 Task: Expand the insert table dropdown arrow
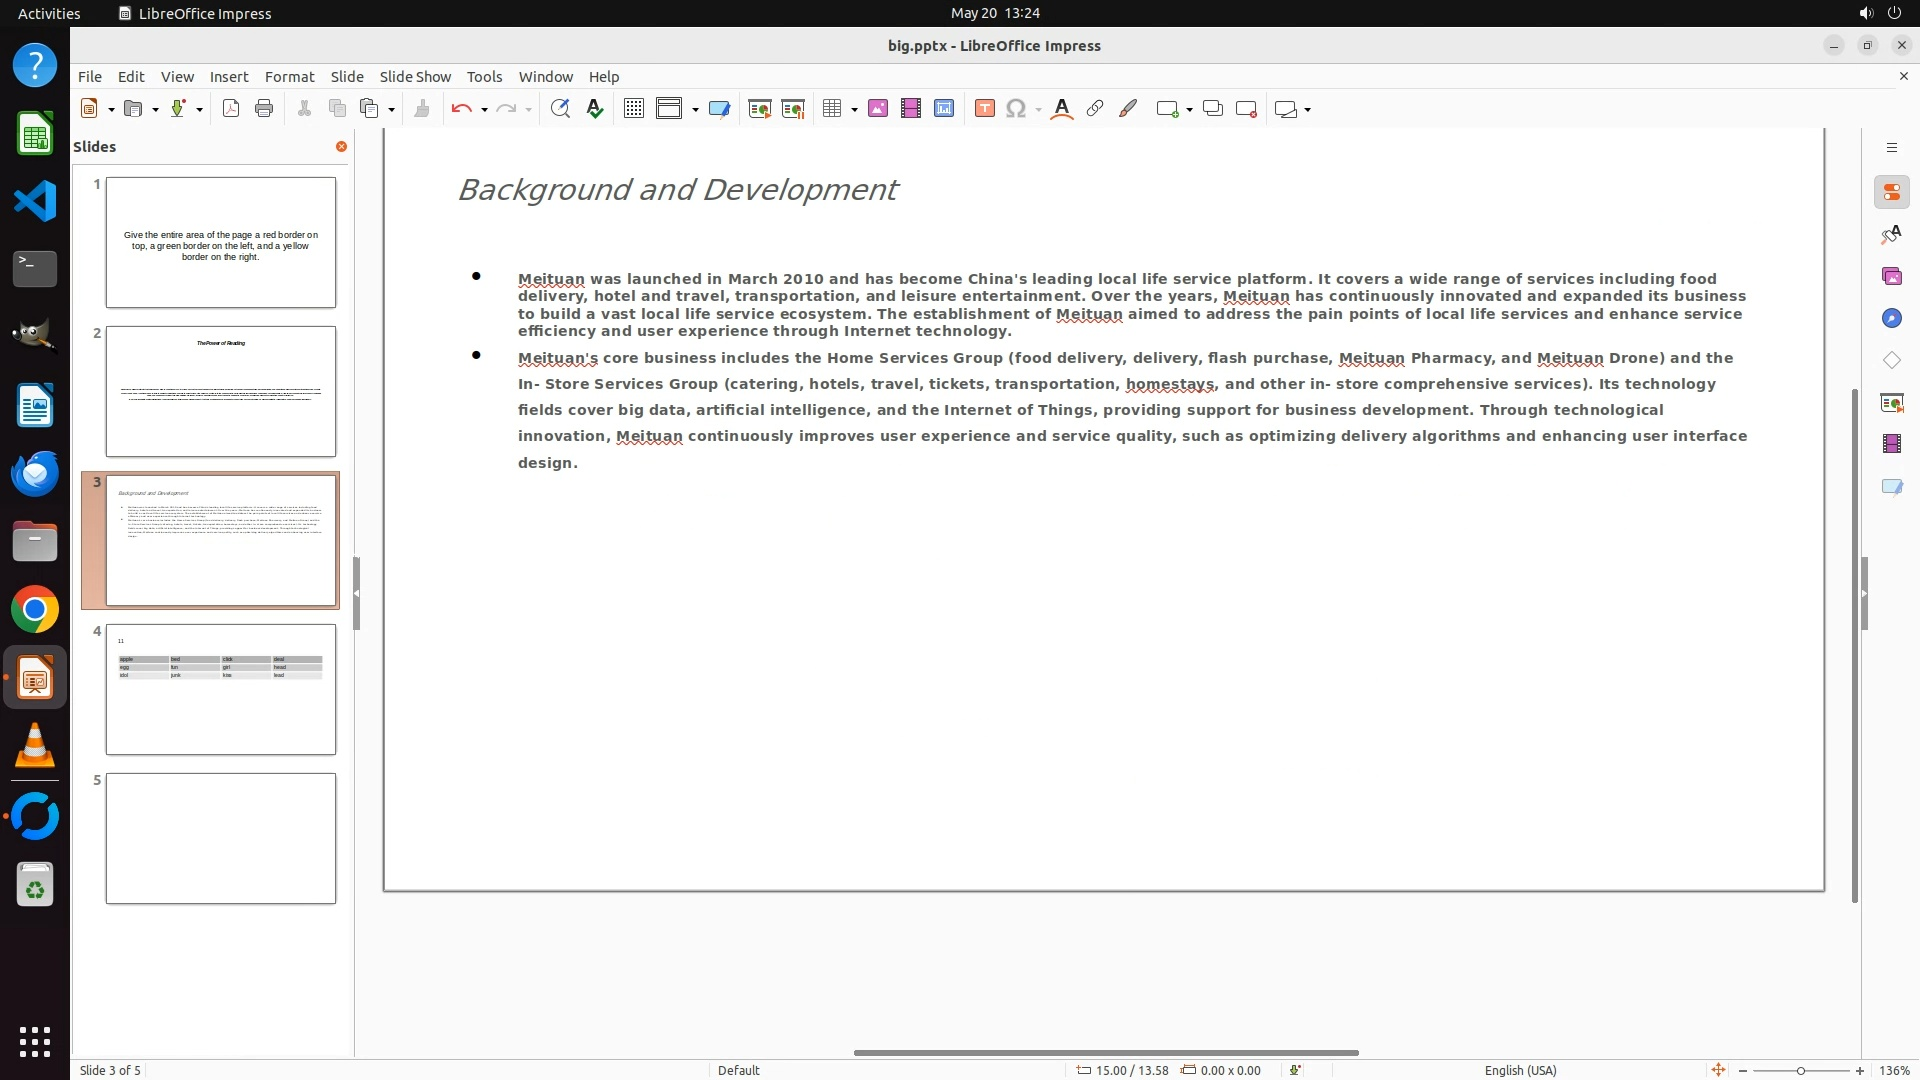point(854,110)
